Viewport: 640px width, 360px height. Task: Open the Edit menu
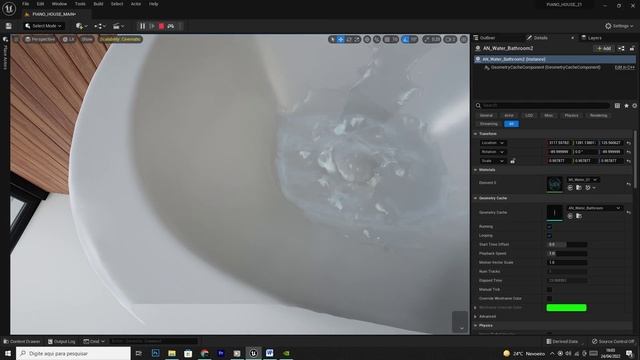40,4
